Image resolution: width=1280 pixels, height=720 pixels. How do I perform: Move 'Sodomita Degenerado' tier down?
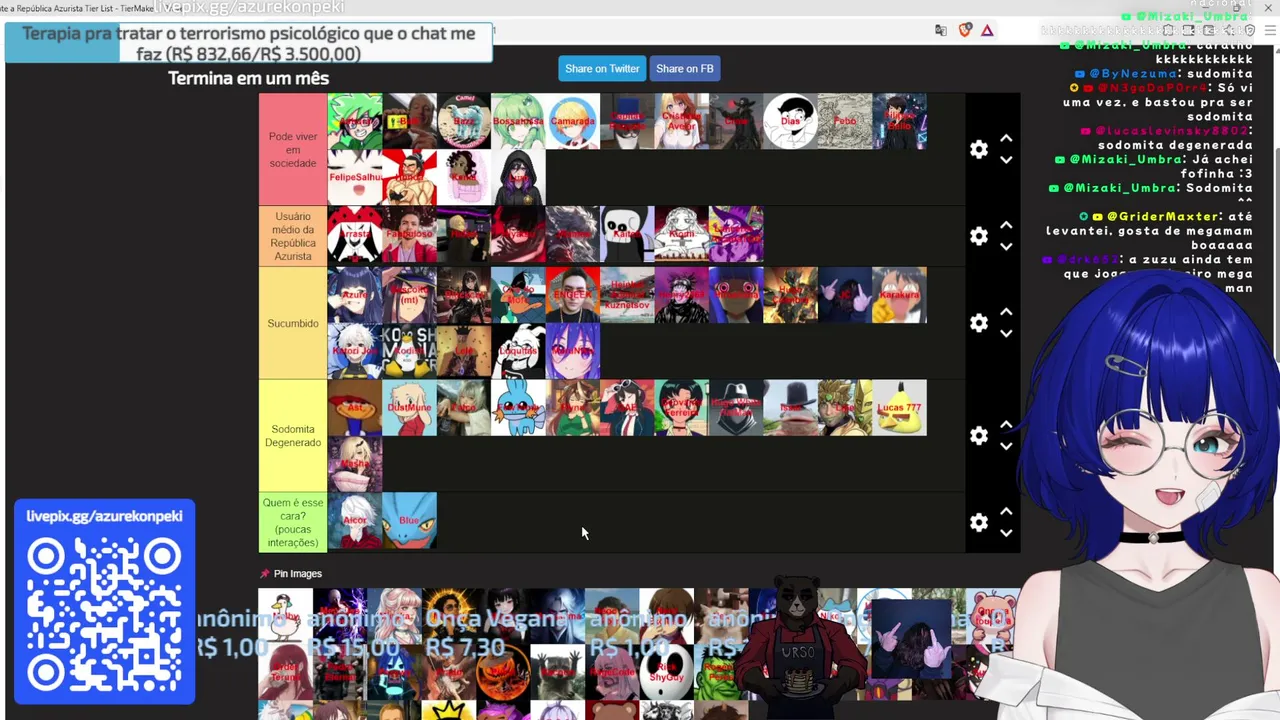pos(1006,447)
